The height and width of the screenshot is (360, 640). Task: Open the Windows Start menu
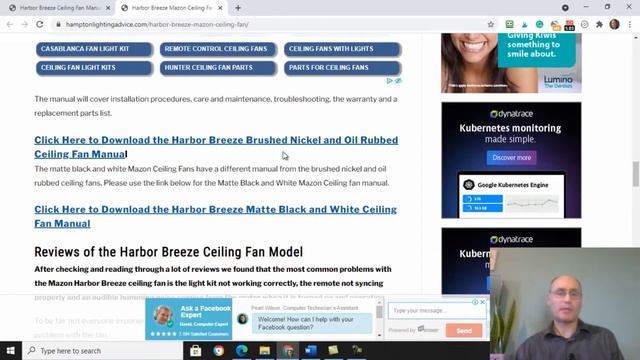pos(11,351)
